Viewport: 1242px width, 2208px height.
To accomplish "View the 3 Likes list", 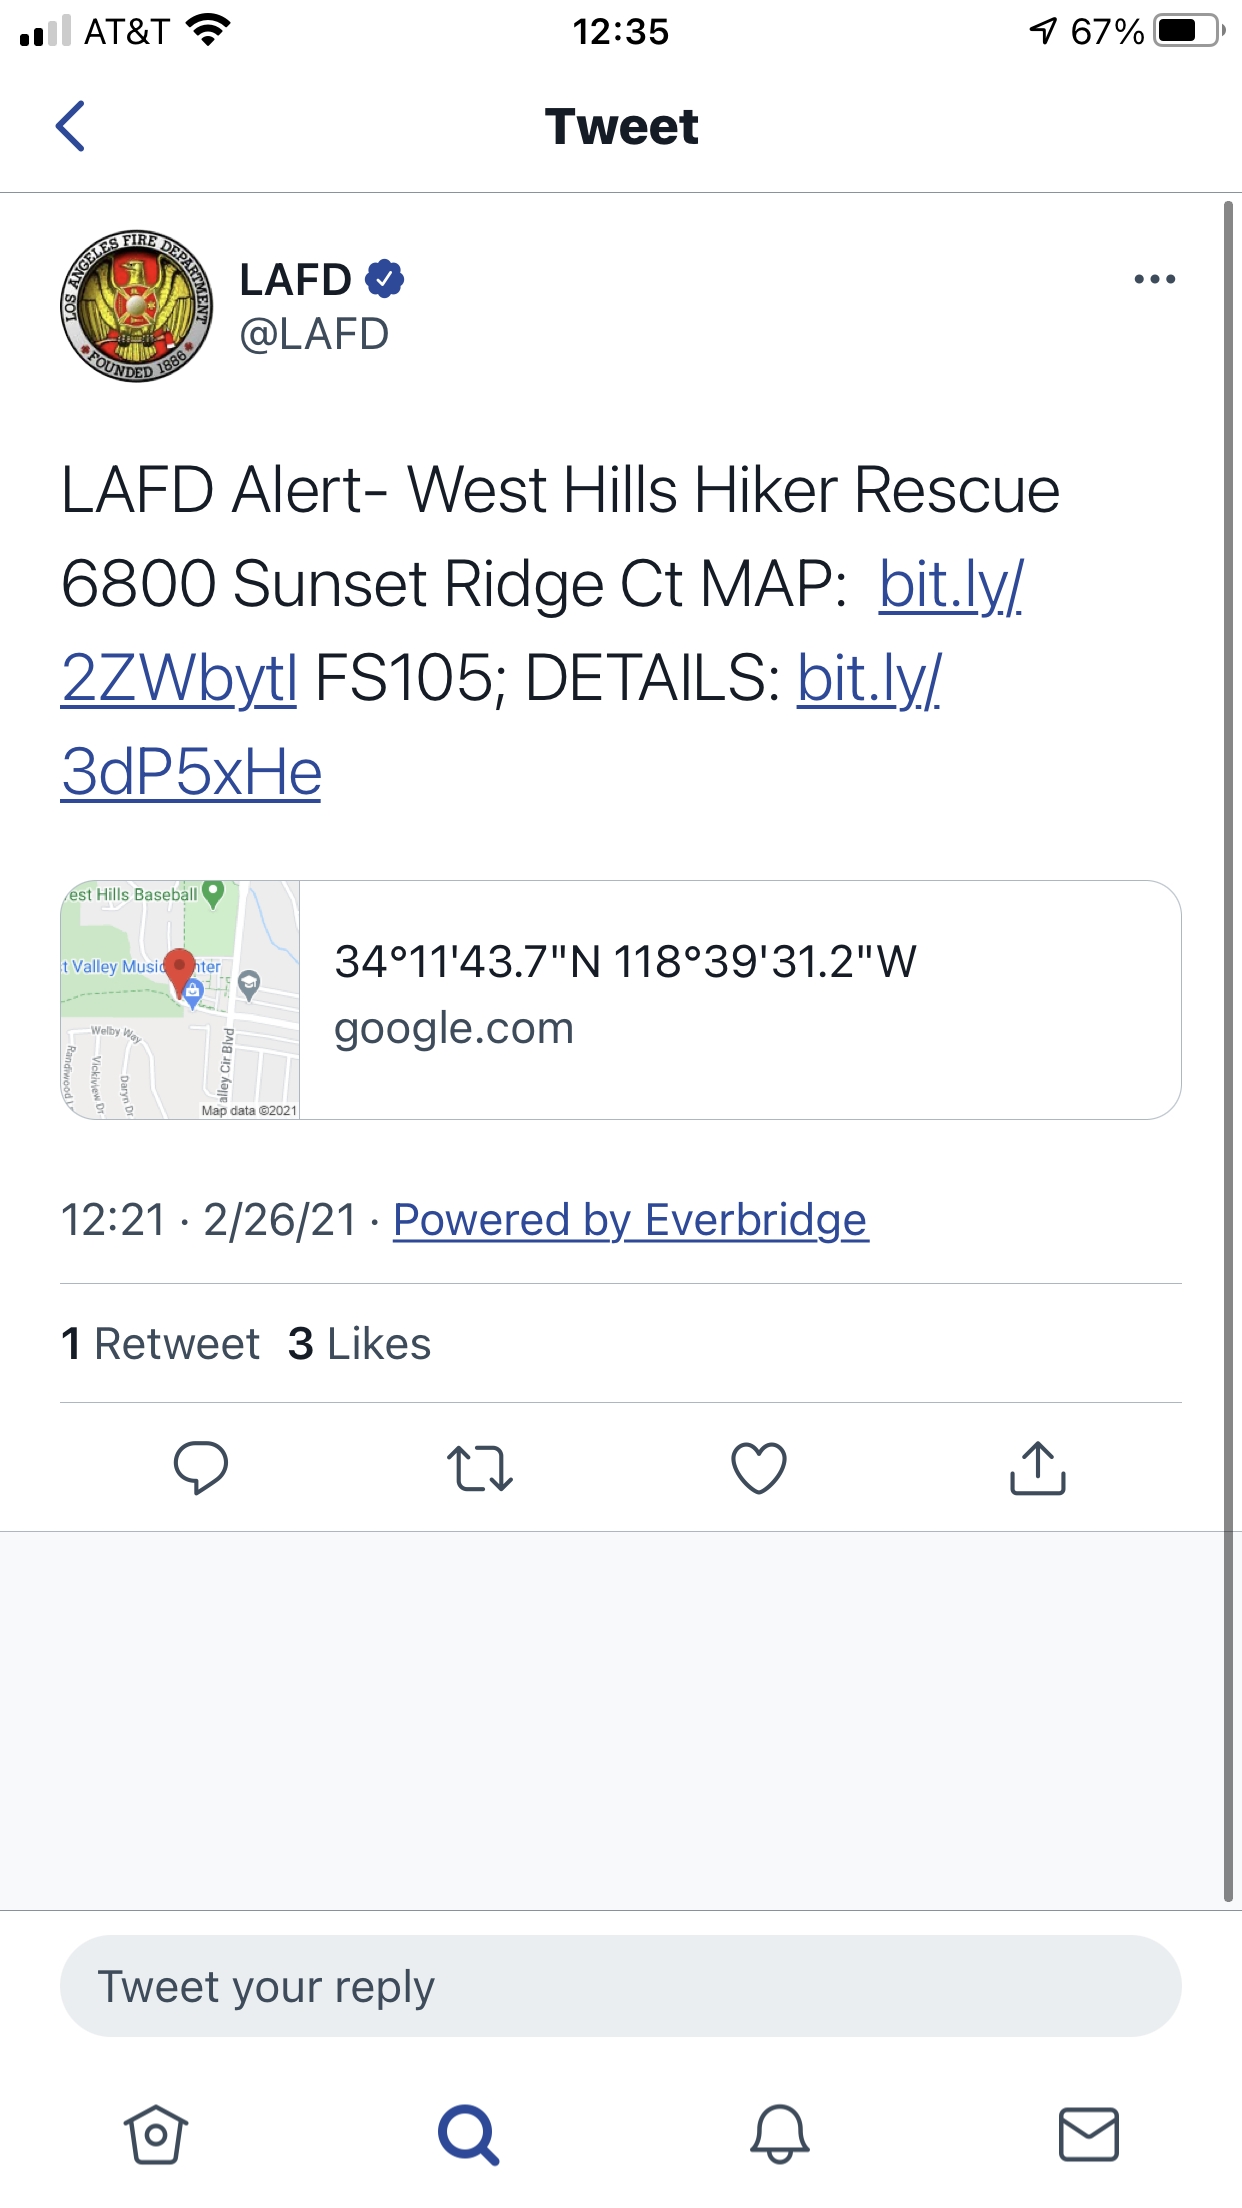I will click(x=359, y=1344).
